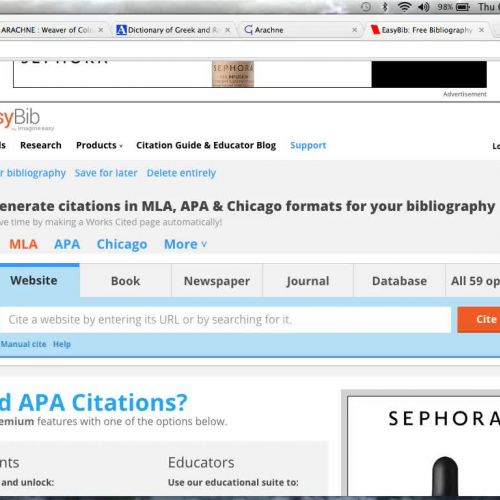
Task: Open the Bluetooth menu bar icon
Action: (385, 7)
